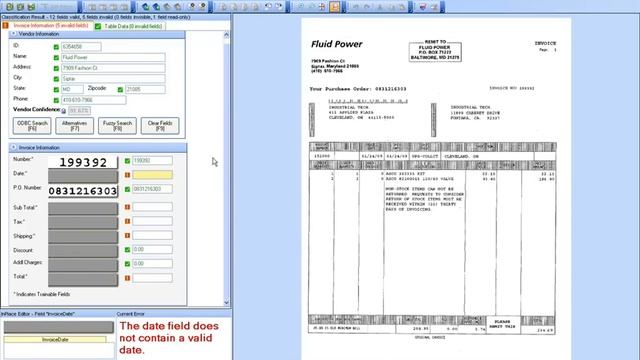Click the PLEASE REMIT THIS box on the invoice
The height and width of the screenshot is (360, 640).
503,324
